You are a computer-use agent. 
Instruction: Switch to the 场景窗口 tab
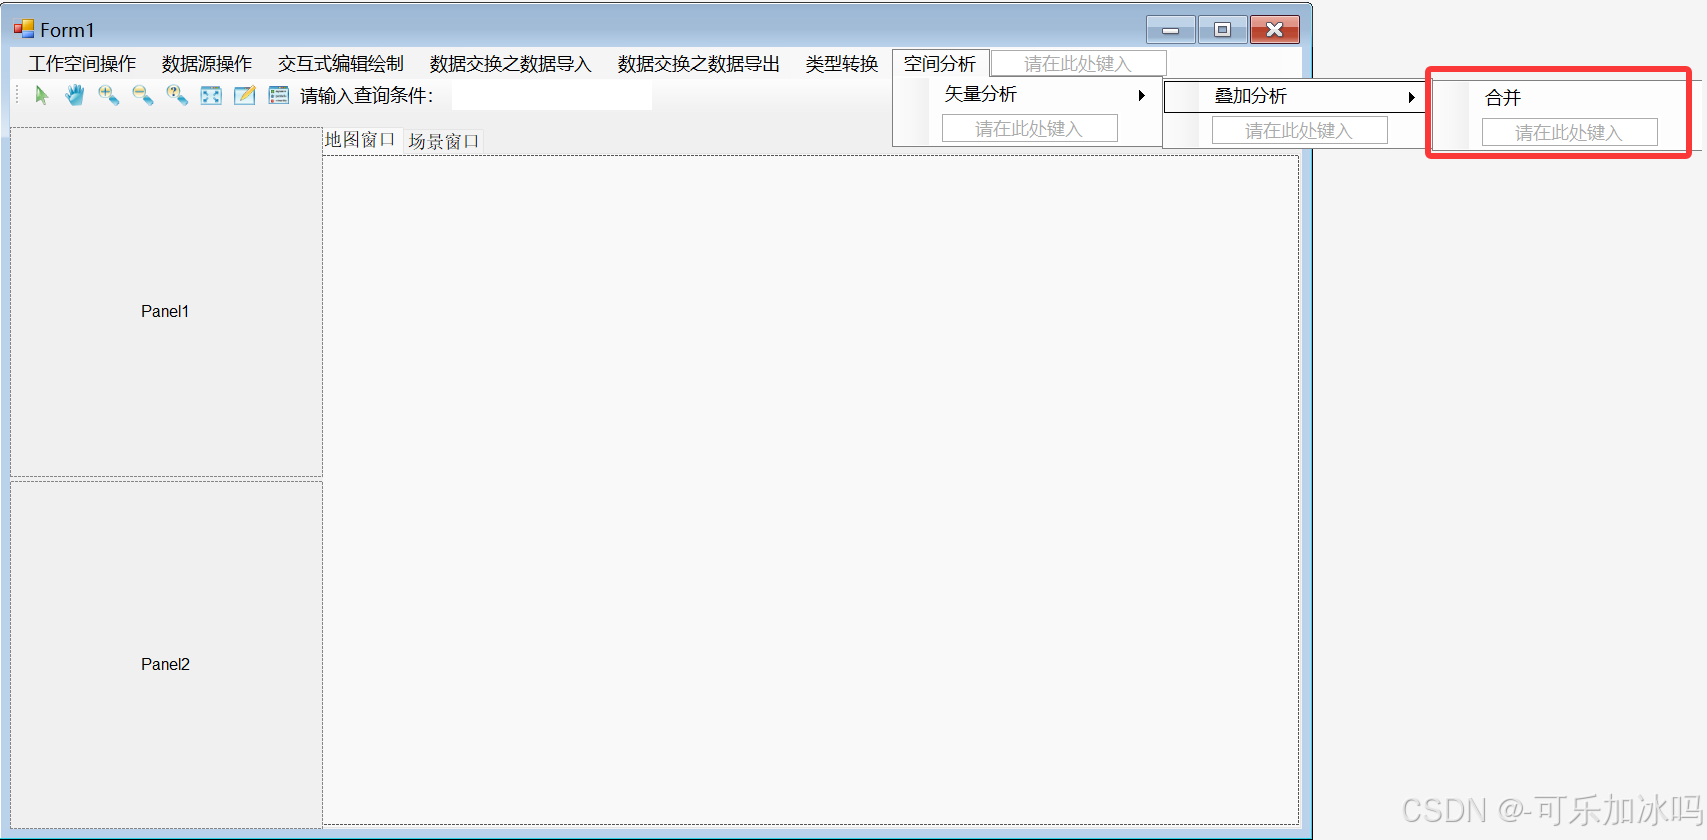pyautogui.click(x=444, y=141)
